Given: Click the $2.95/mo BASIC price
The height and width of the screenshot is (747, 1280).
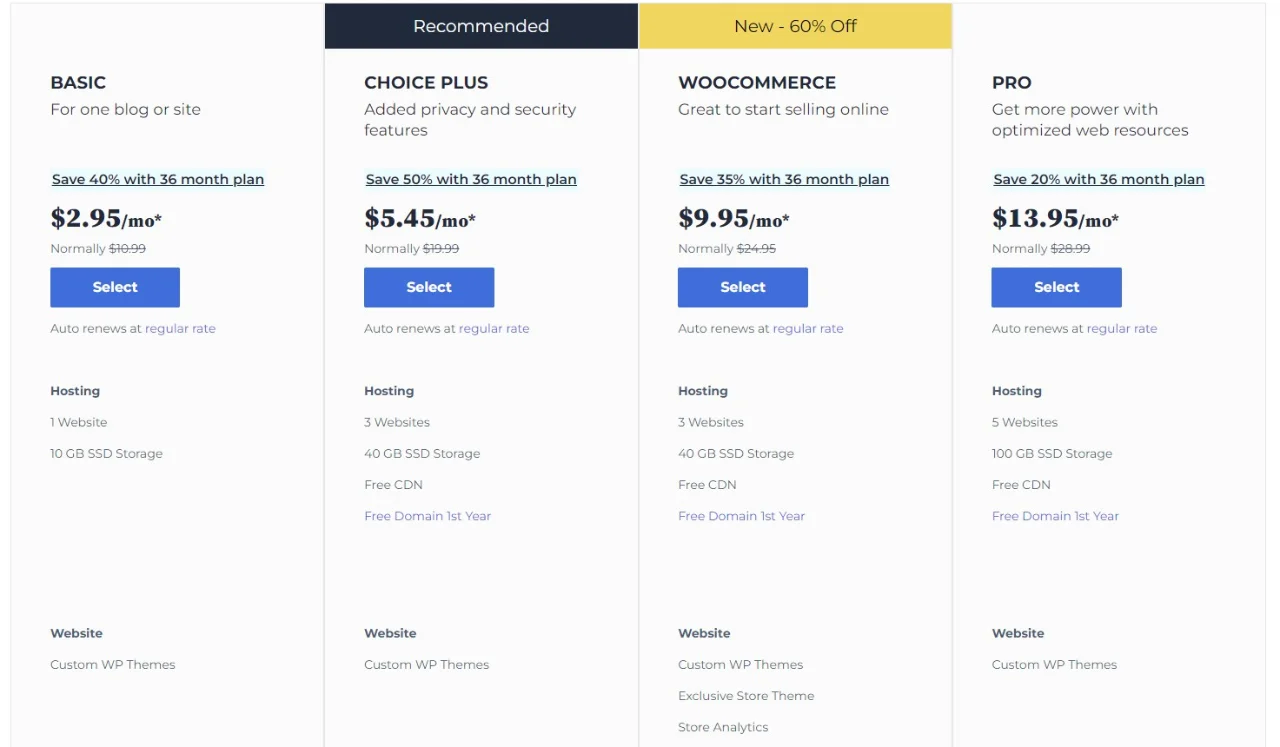Looking at the screenshot, I should click(x=106, y=218).
